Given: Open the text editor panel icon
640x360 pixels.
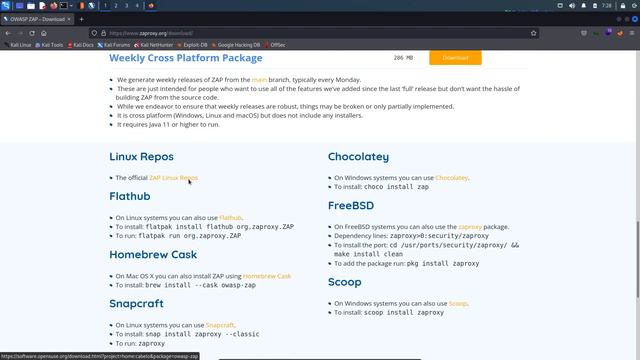Looking at the screenshot, I should coord(42,6).
